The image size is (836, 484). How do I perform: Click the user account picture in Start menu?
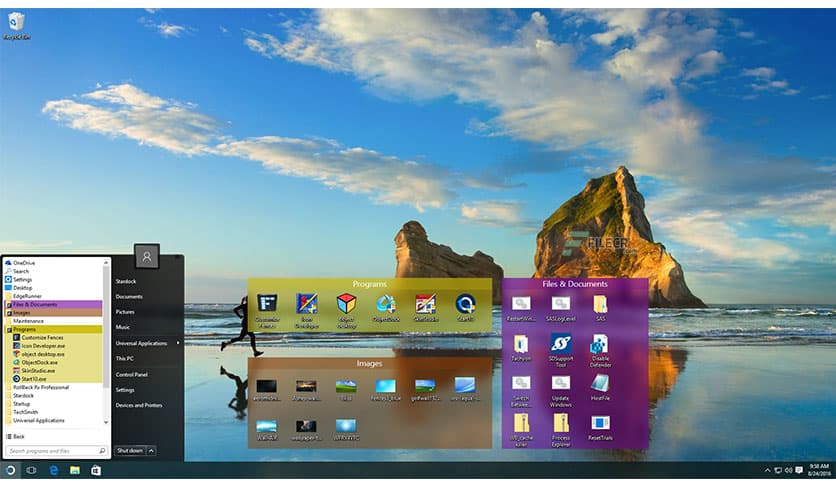click(147, 257)
